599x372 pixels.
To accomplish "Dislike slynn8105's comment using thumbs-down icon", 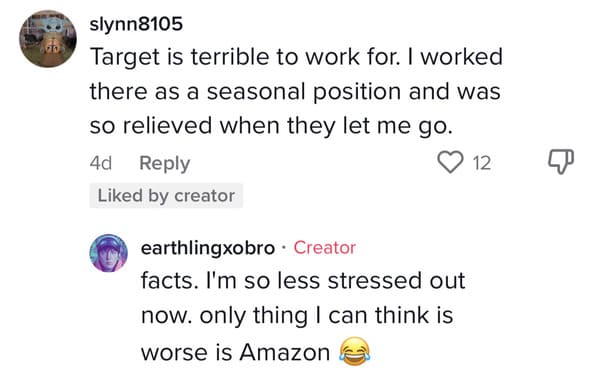I will [561, 162].
